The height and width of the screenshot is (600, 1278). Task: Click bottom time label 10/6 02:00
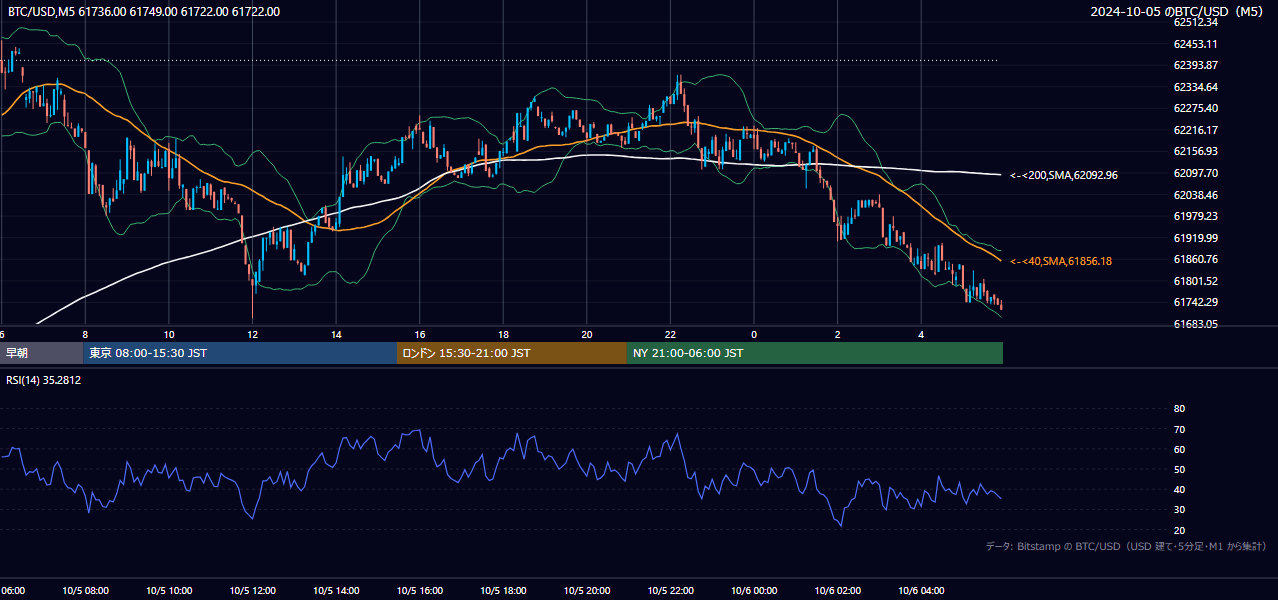pyautogui.click(x=838, y=591)
